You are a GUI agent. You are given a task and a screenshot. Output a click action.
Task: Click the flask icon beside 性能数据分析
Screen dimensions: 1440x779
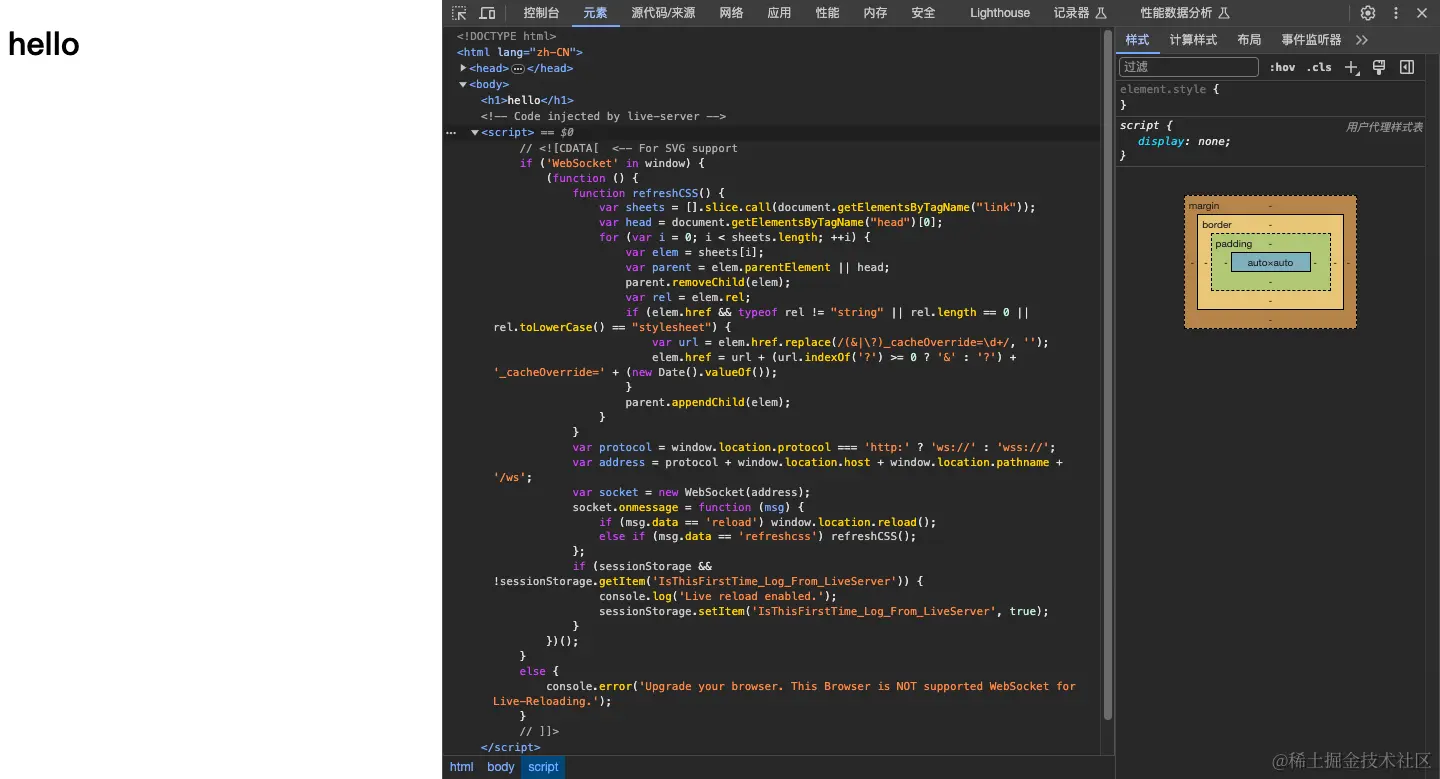point(1224,13)
